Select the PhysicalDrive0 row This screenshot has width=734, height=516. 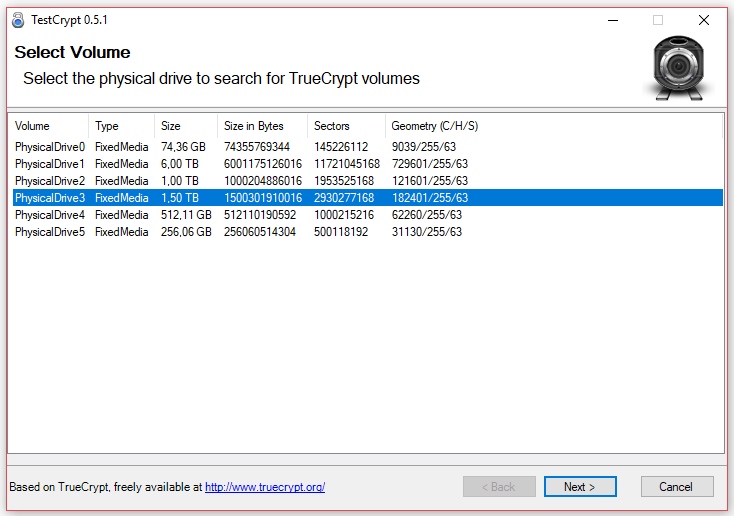tap(367, 147)
